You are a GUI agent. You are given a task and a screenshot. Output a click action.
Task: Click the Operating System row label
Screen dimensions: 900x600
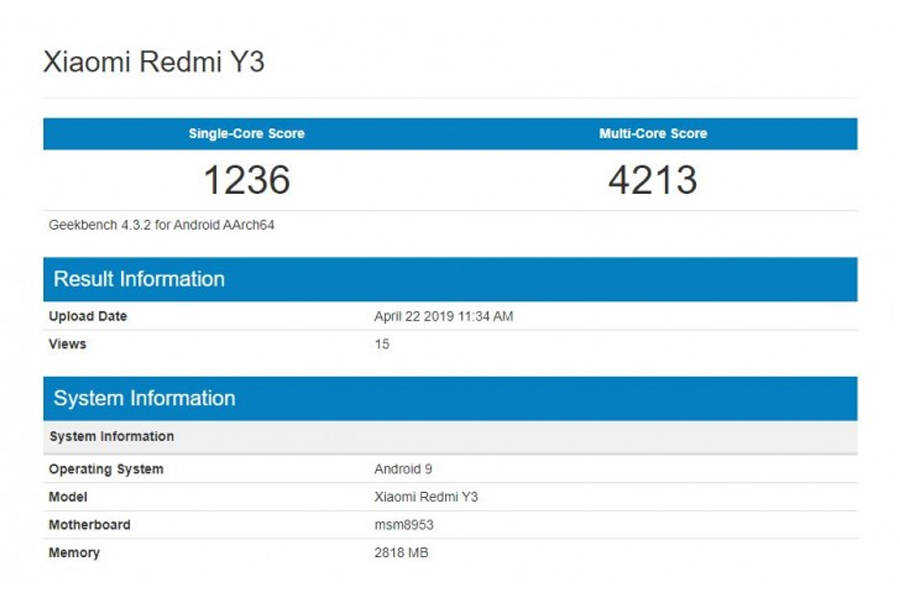click(106, 469)
